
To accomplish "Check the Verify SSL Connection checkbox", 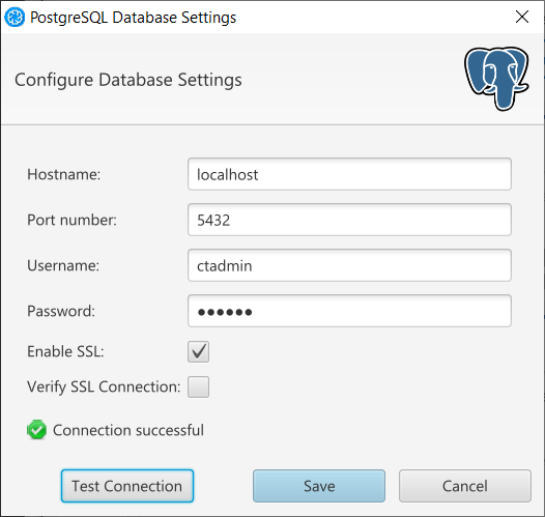I will coord(198,387).
